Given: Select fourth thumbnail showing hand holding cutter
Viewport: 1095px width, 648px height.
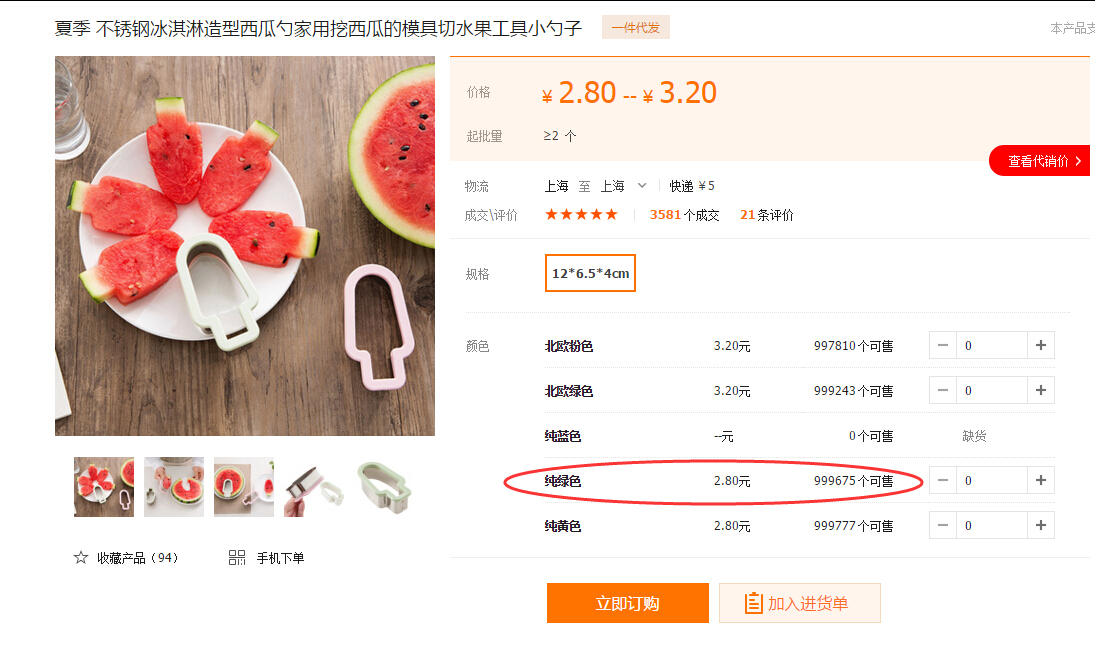Looking at the screenshot, I should click(x=314, y=487).
